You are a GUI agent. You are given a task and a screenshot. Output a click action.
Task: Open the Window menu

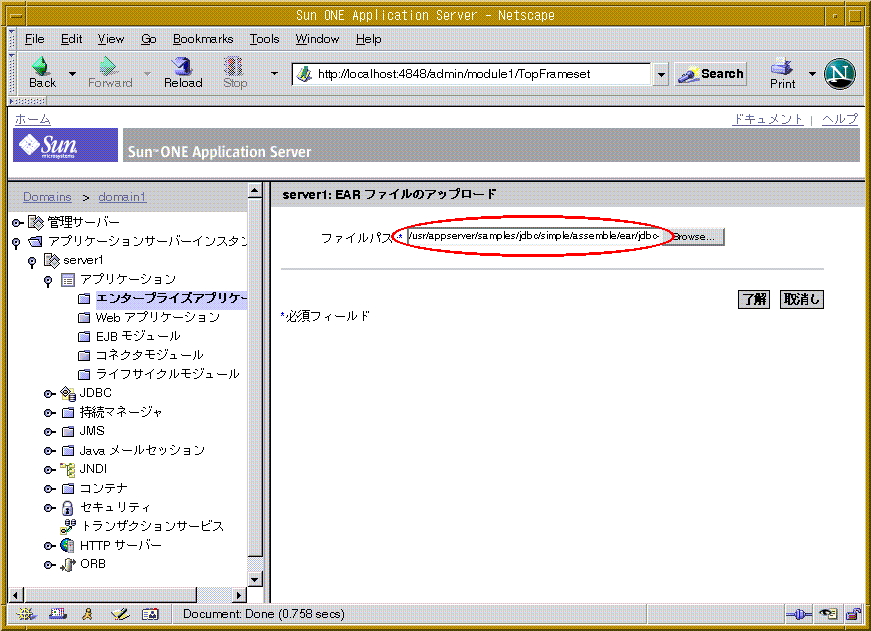tap(317, 39)
